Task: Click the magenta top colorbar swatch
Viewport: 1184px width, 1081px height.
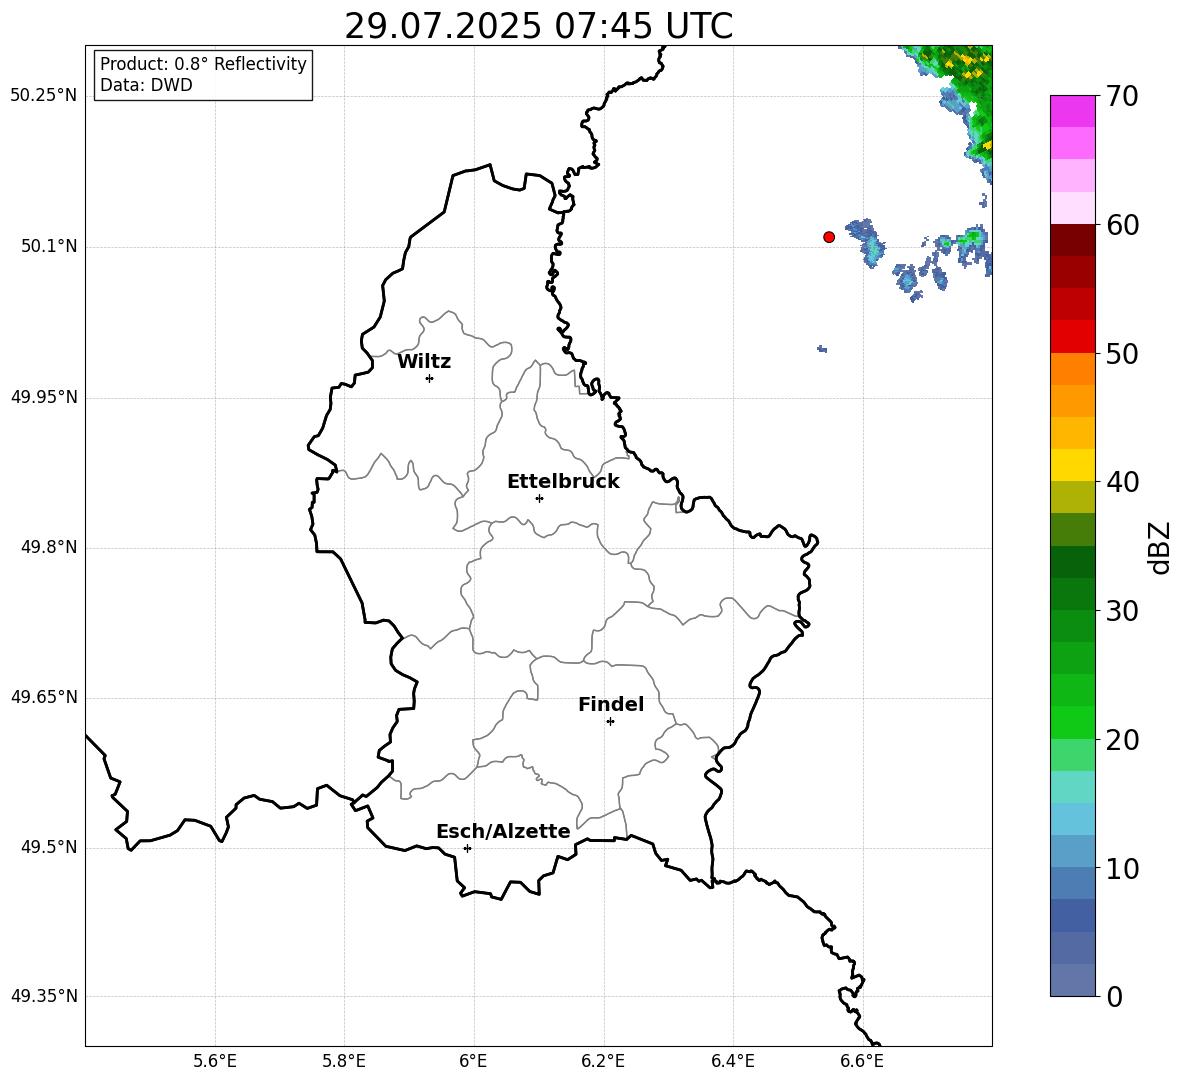Action: click(1073, 111)
